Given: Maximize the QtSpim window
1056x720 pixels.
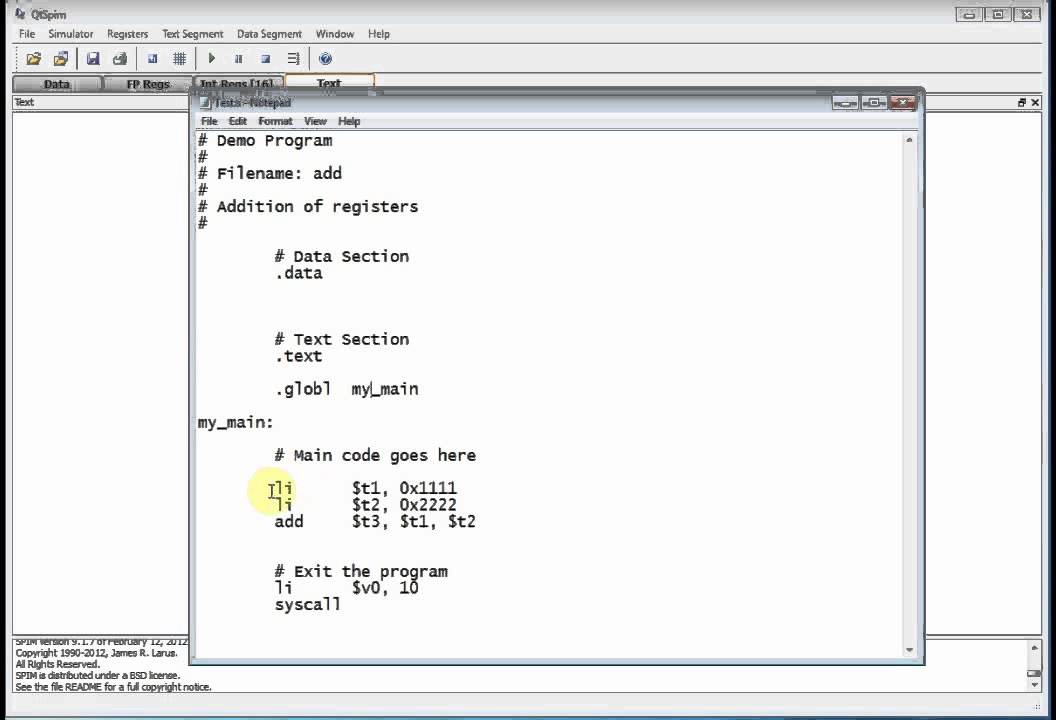Looking at the screenshot, I should 998,14.
